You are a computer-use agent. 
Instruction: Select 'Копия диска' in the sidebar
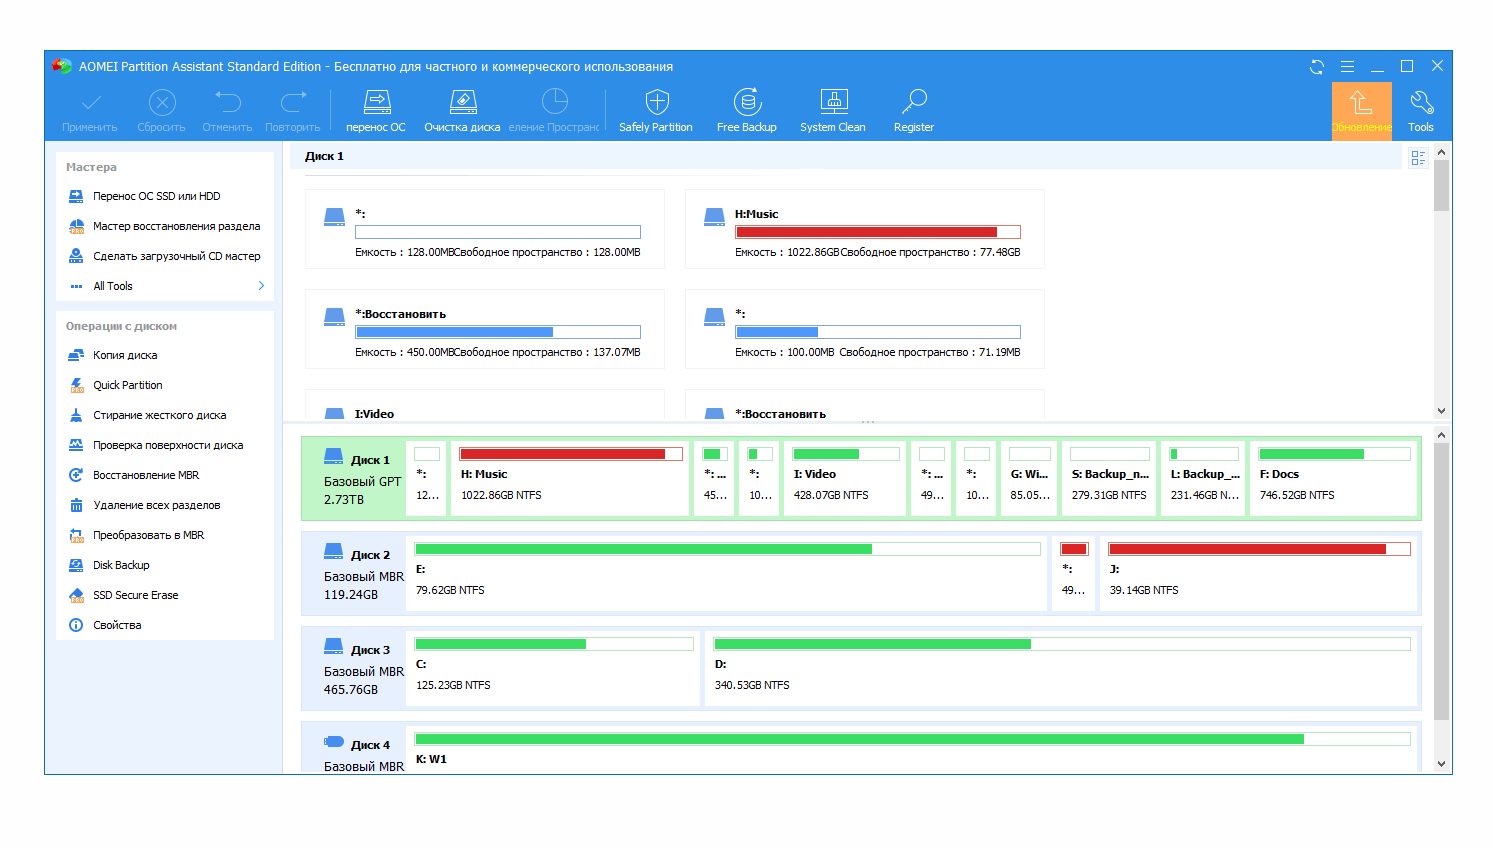(x=125, y=356)
